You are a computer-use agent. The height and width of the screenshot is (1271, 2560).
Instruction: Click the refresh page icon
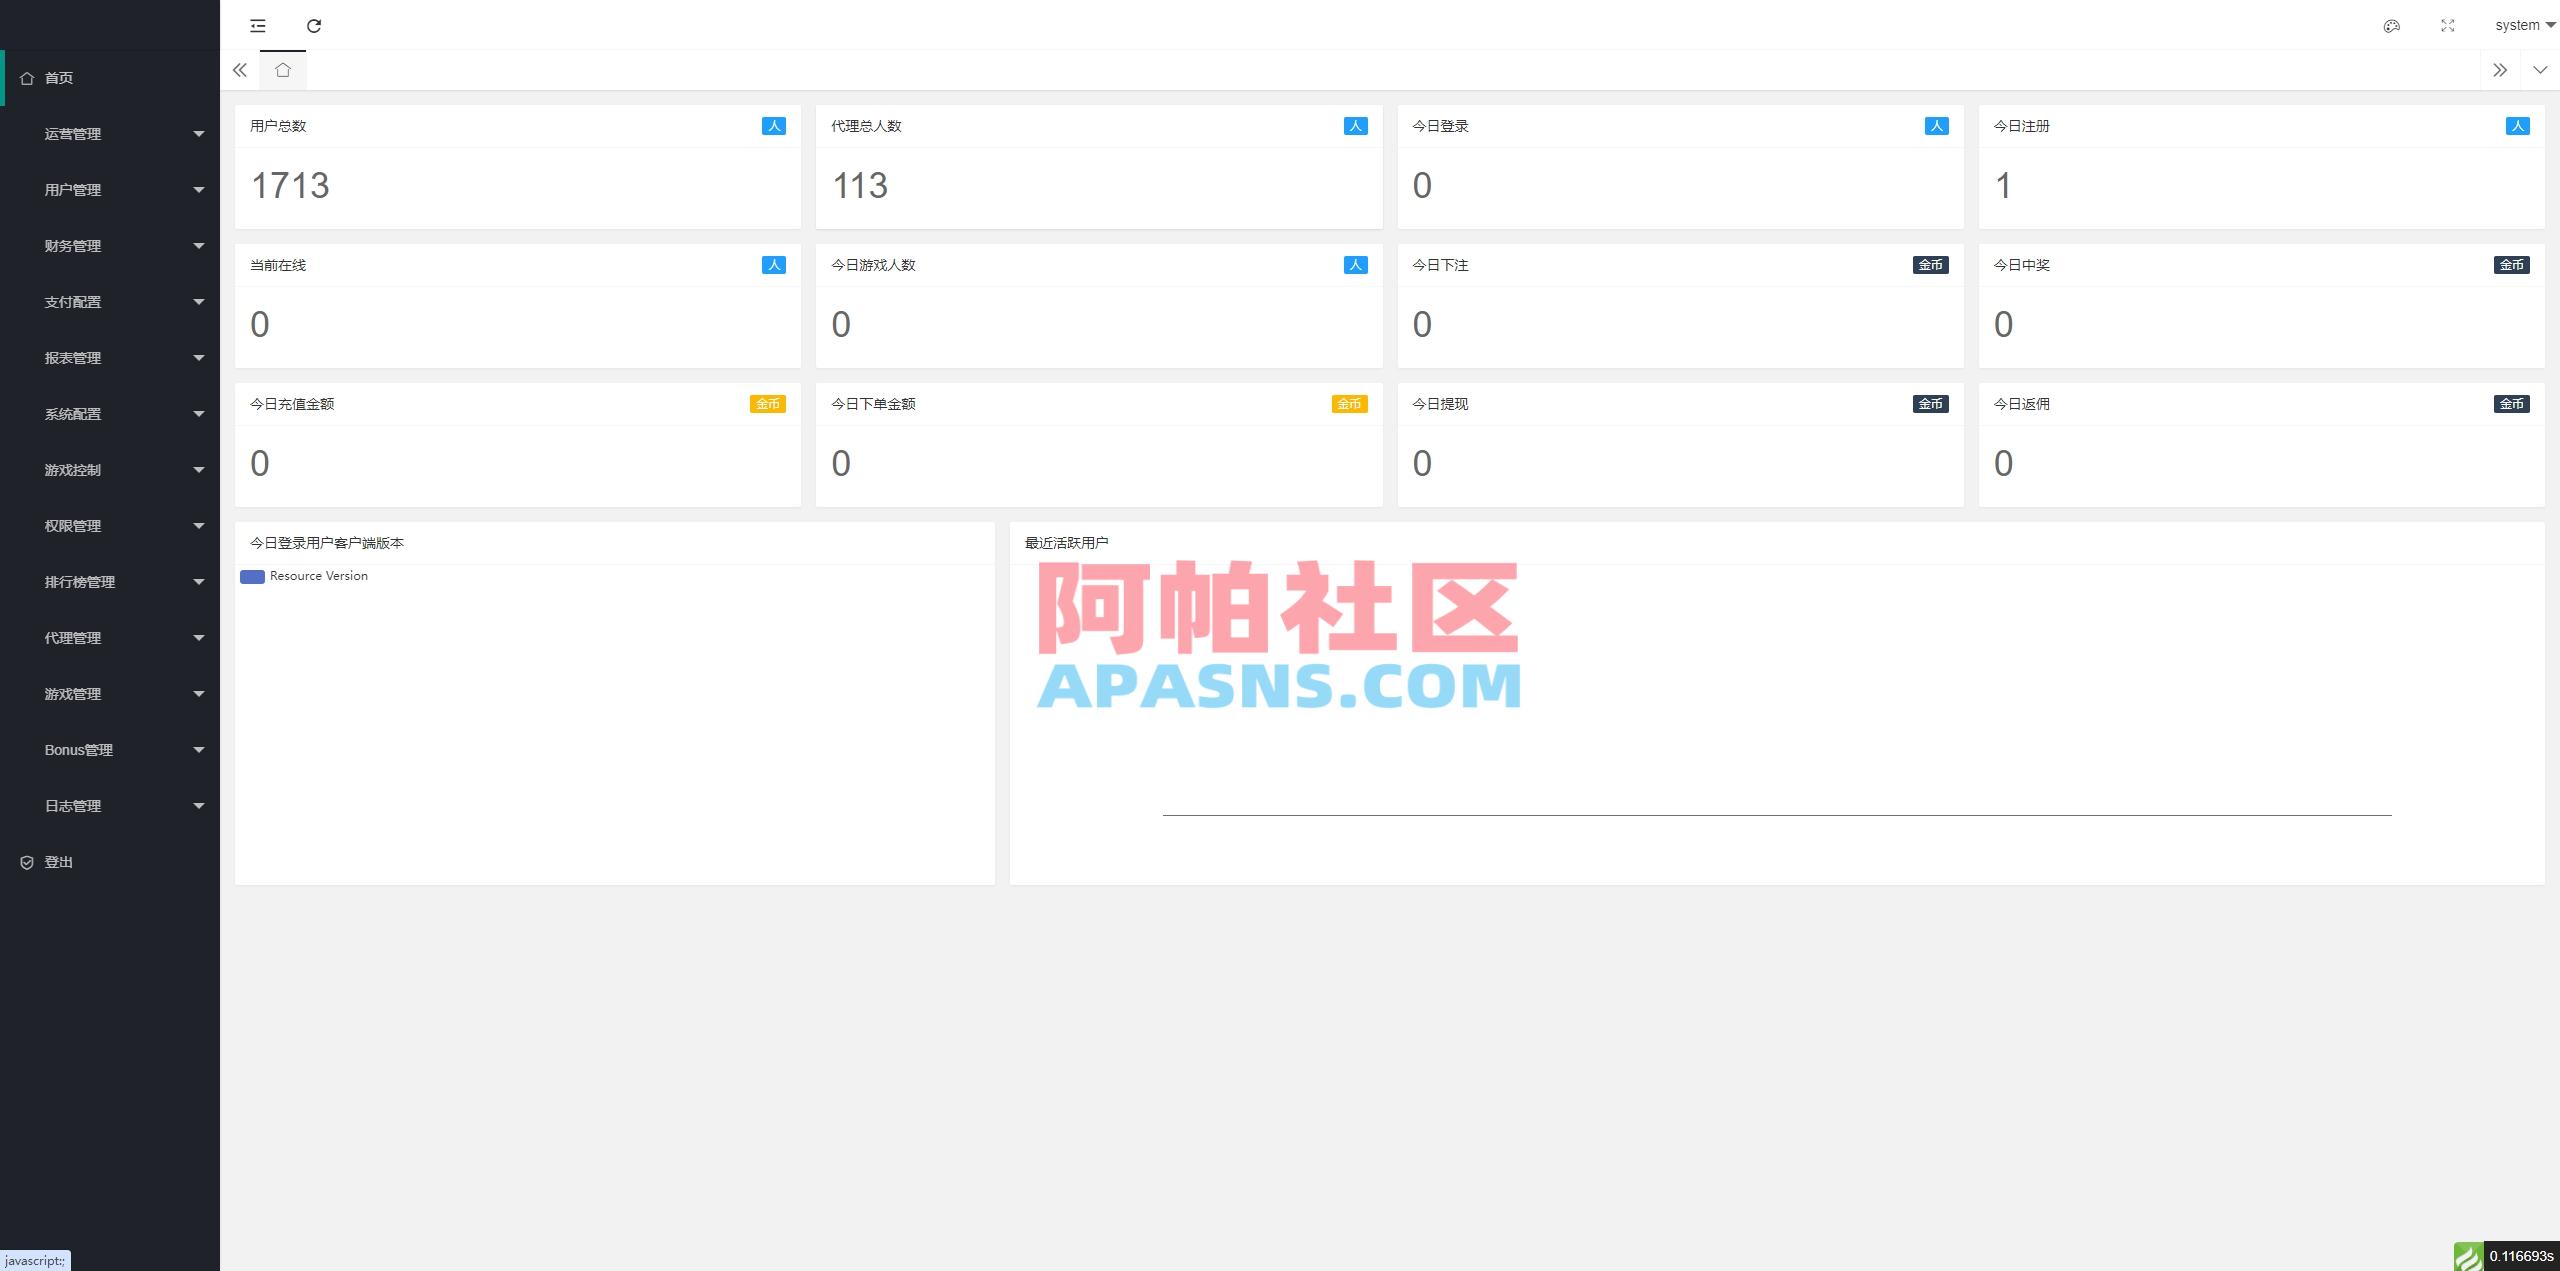tap(314, 25)
